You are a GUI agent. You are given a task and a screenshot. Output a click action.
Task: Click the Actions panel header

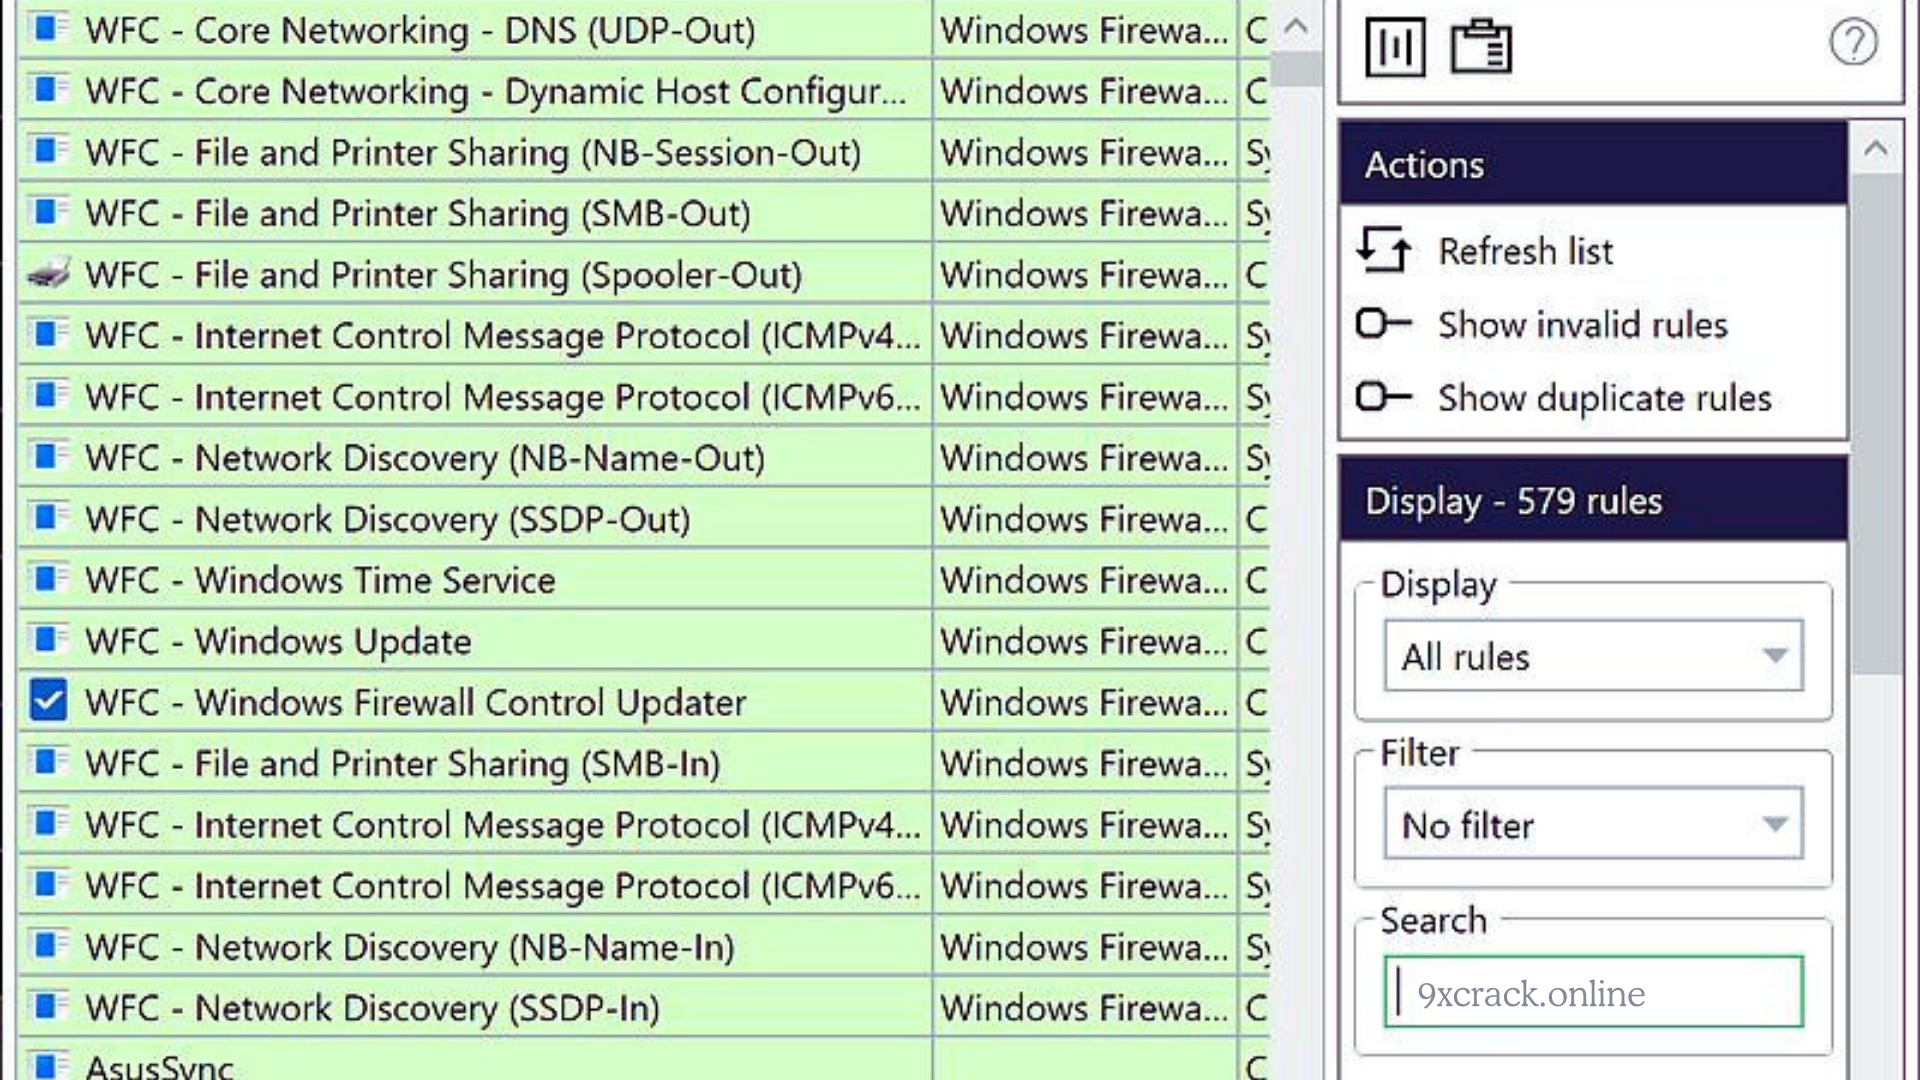point(1593,164)
